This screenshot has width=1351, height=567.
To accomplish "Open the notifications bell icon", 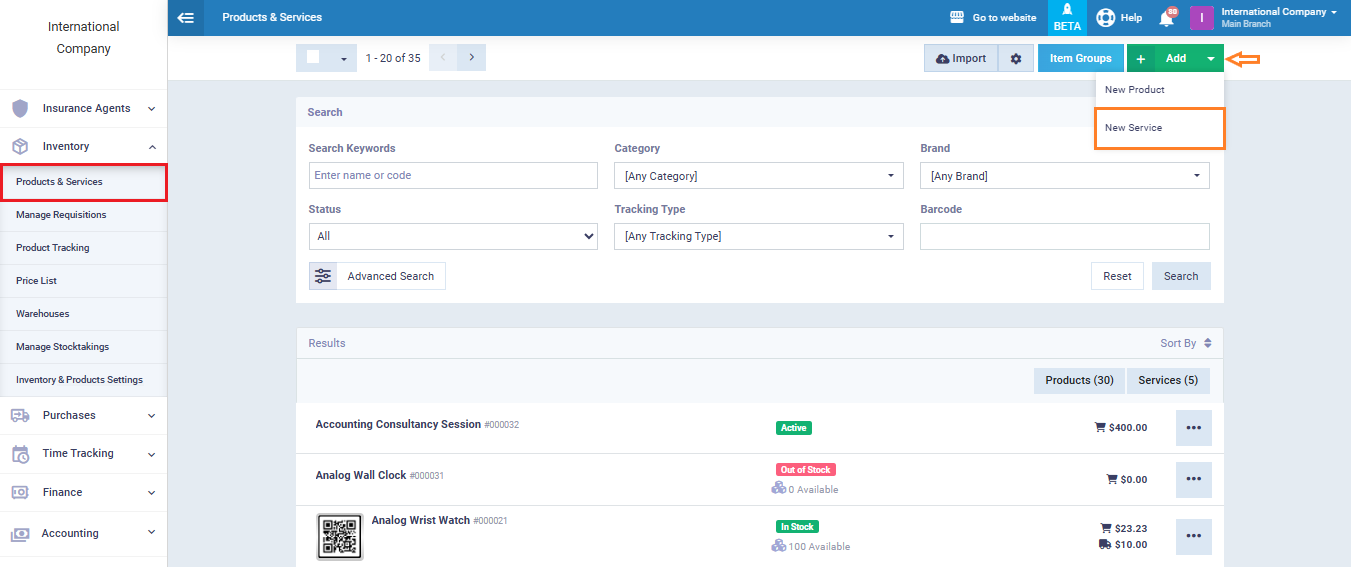I will 1166,18.
